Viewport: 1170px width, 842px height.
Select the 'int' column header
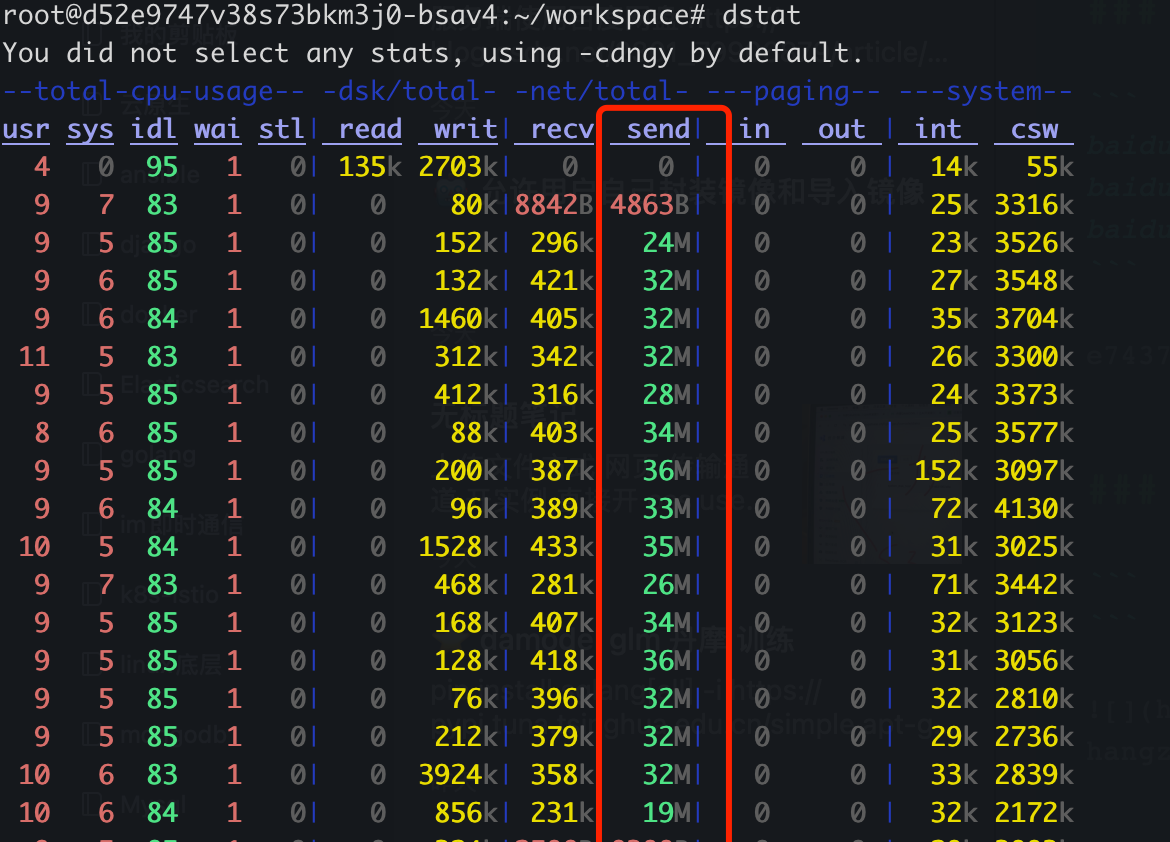(938, 129)
